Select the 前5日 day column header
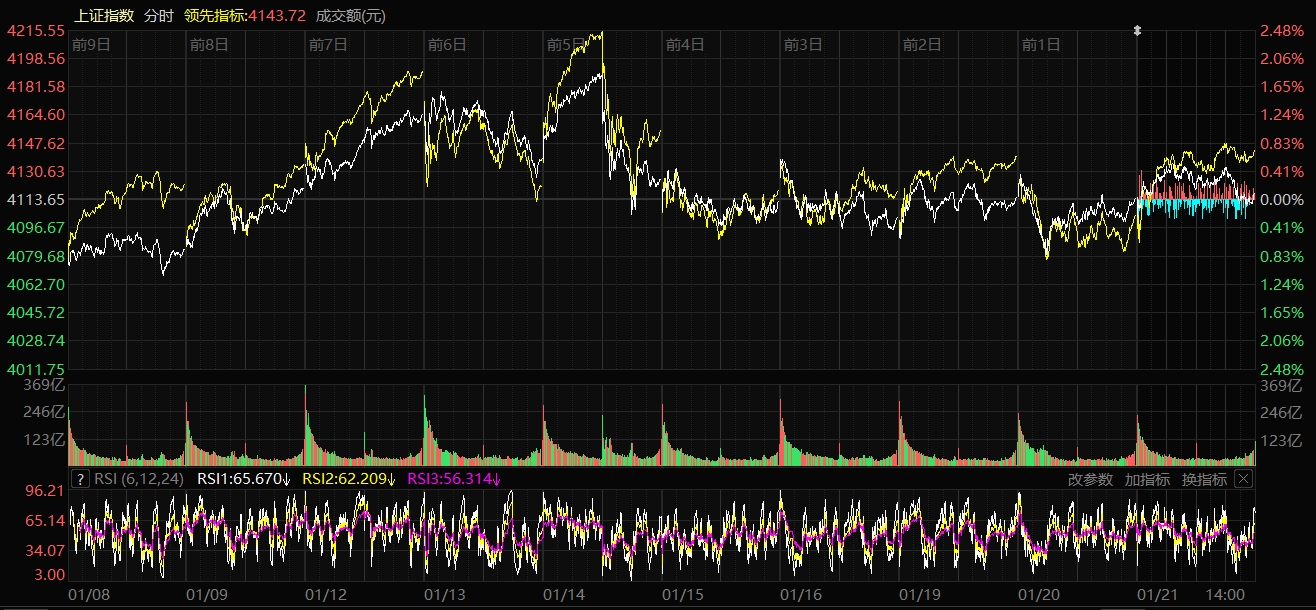 tap(566, 44)
